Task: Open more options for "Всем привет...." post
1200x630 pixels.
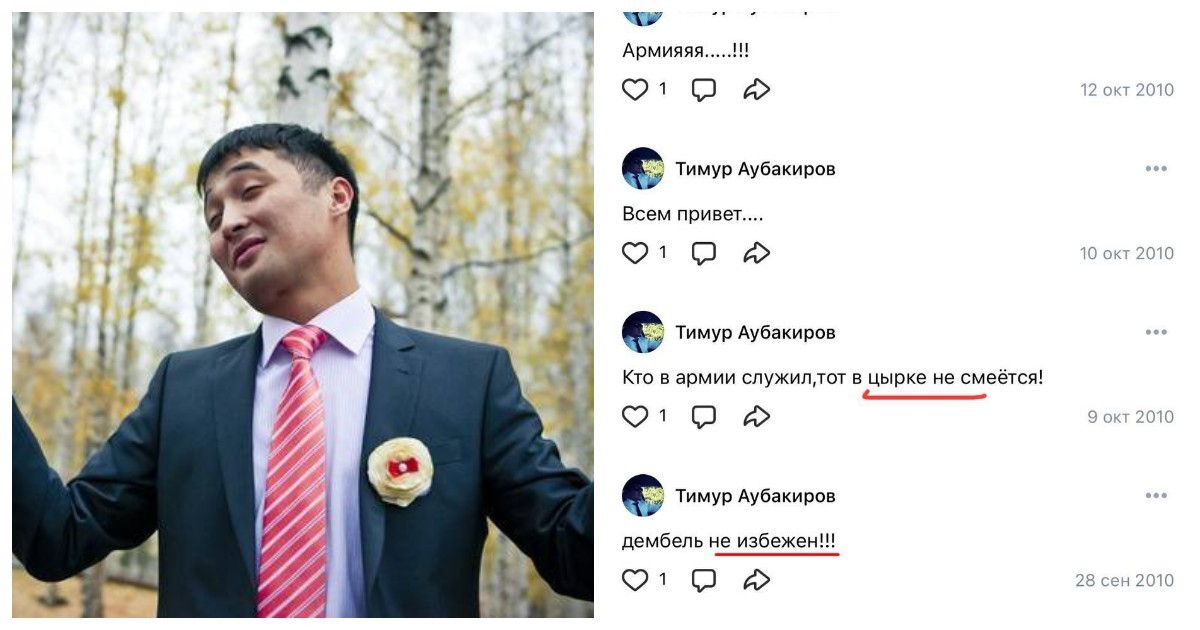Action: pos(1156,169)
